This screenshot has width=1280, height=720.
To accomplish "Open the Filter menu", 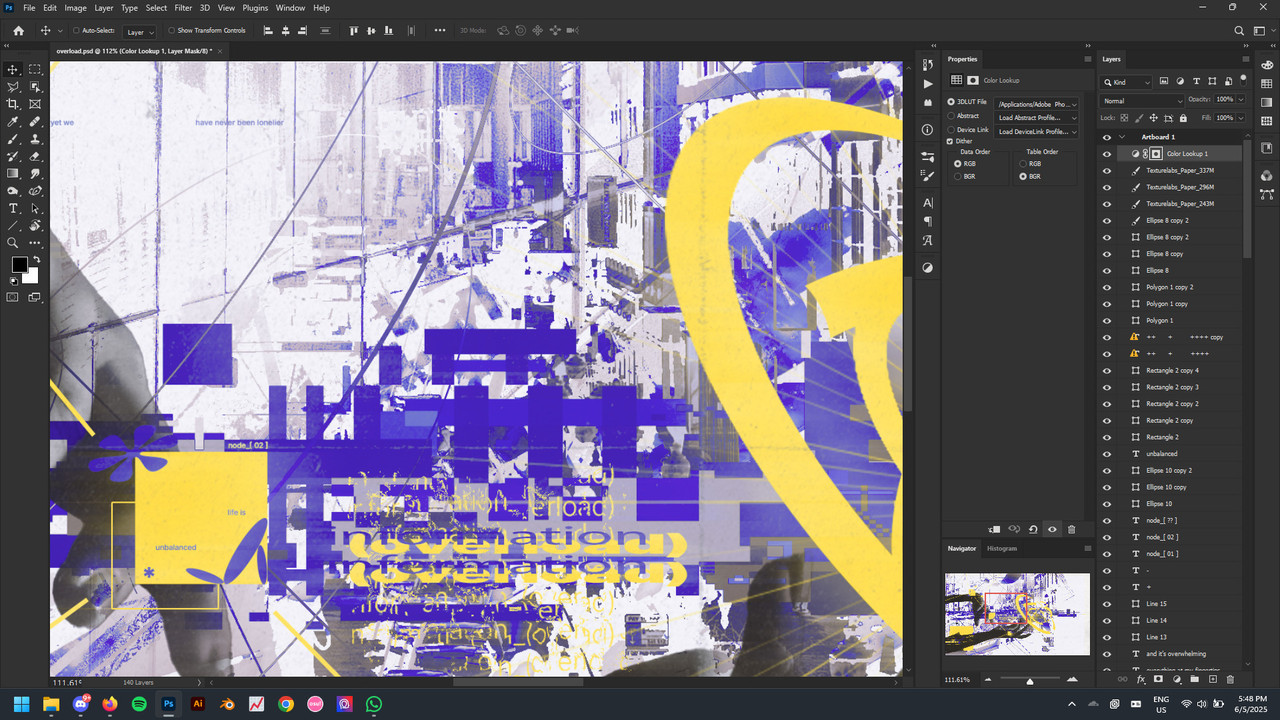I will [183, 8].
